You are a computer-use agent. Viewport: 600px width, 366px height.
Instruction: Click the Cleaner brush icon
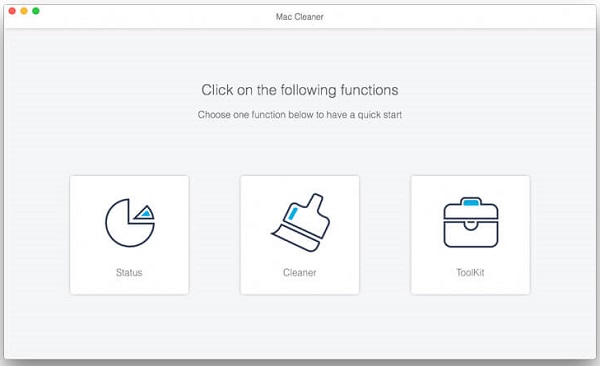pos(301,222)
